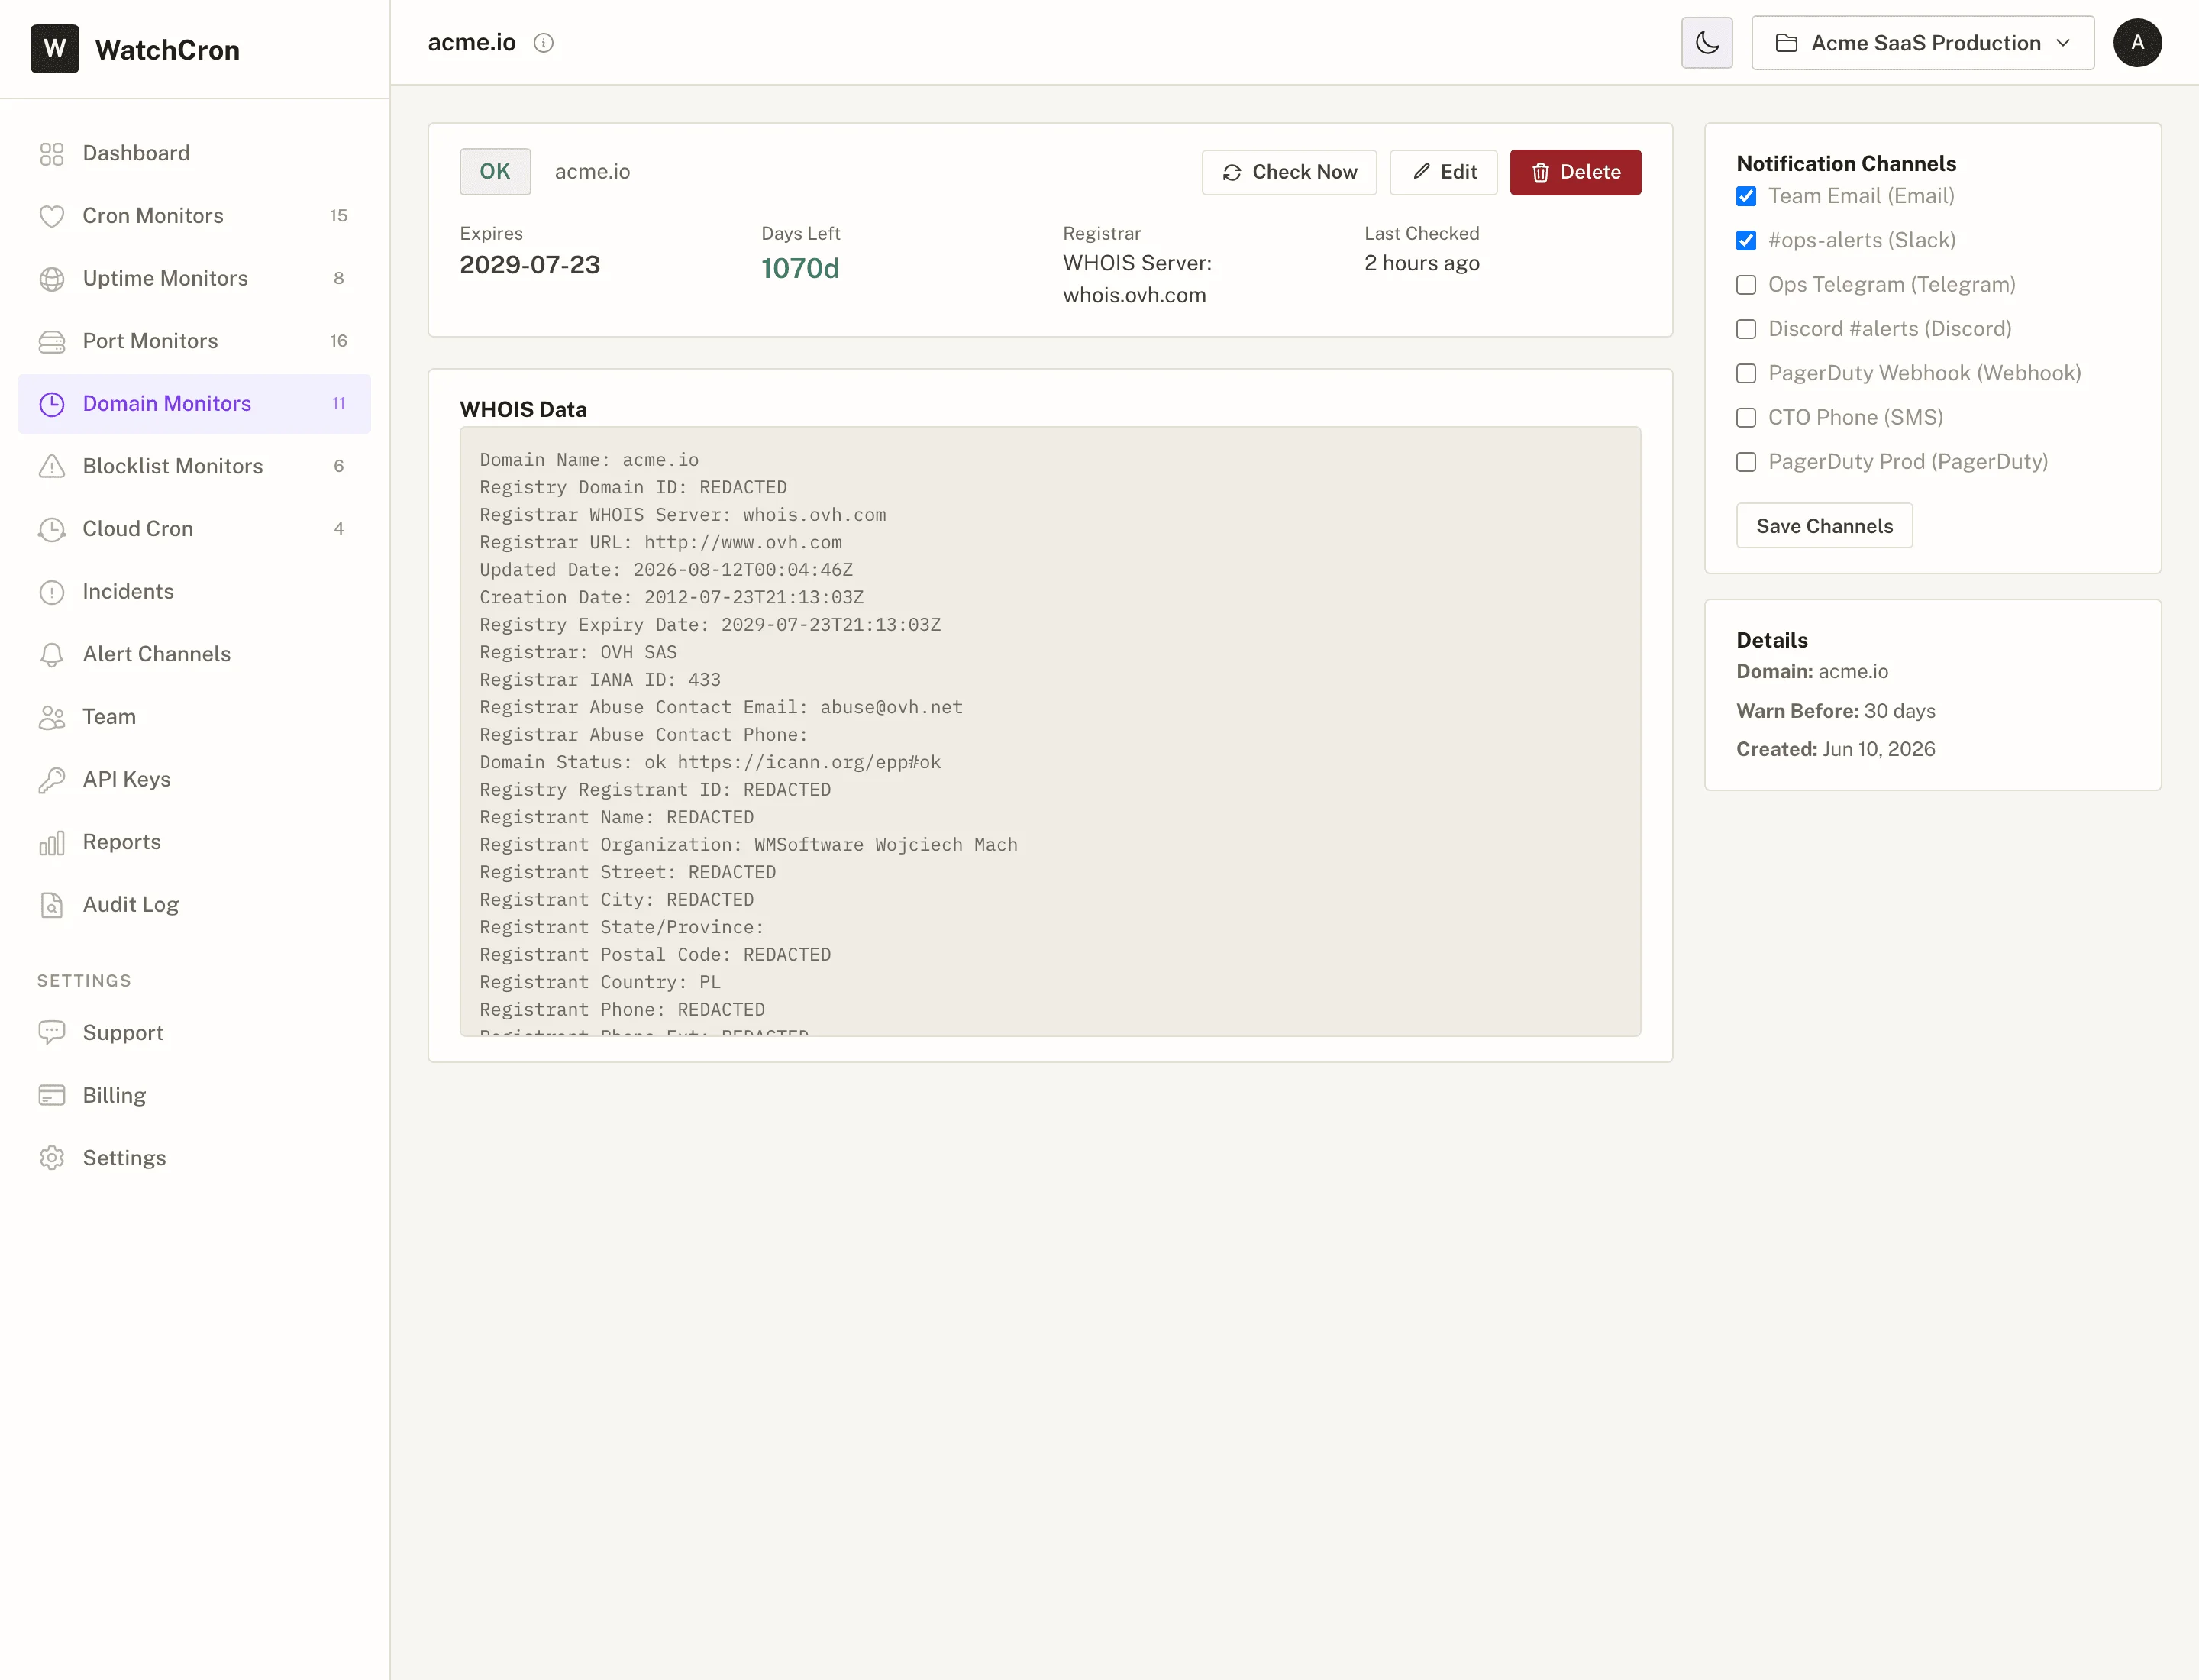Open Uptime Monitors section
Image resolution: width=2199 pixels, height=1680 pixels.
pyautogui.click(x=194, y=279)
